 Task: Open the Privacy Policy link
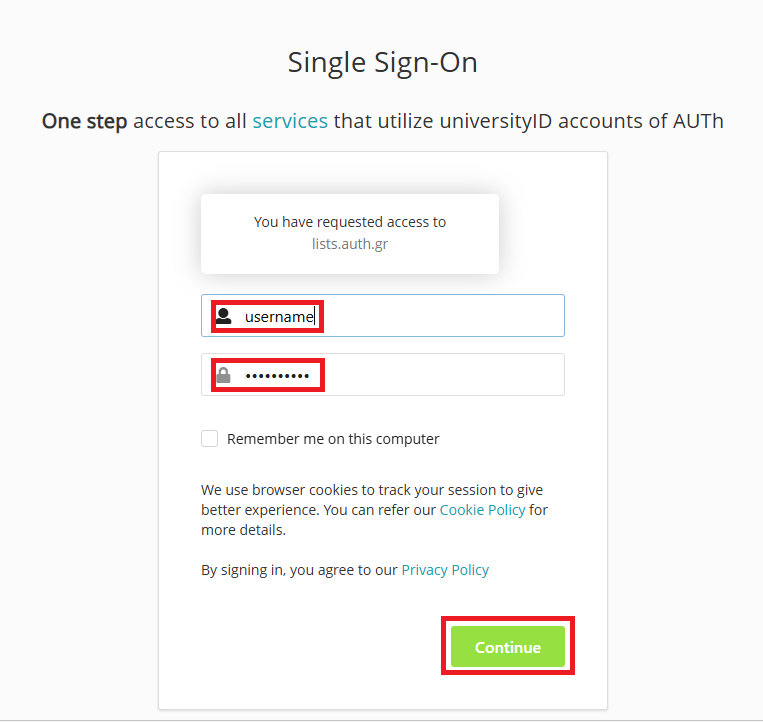coord(445,570)
